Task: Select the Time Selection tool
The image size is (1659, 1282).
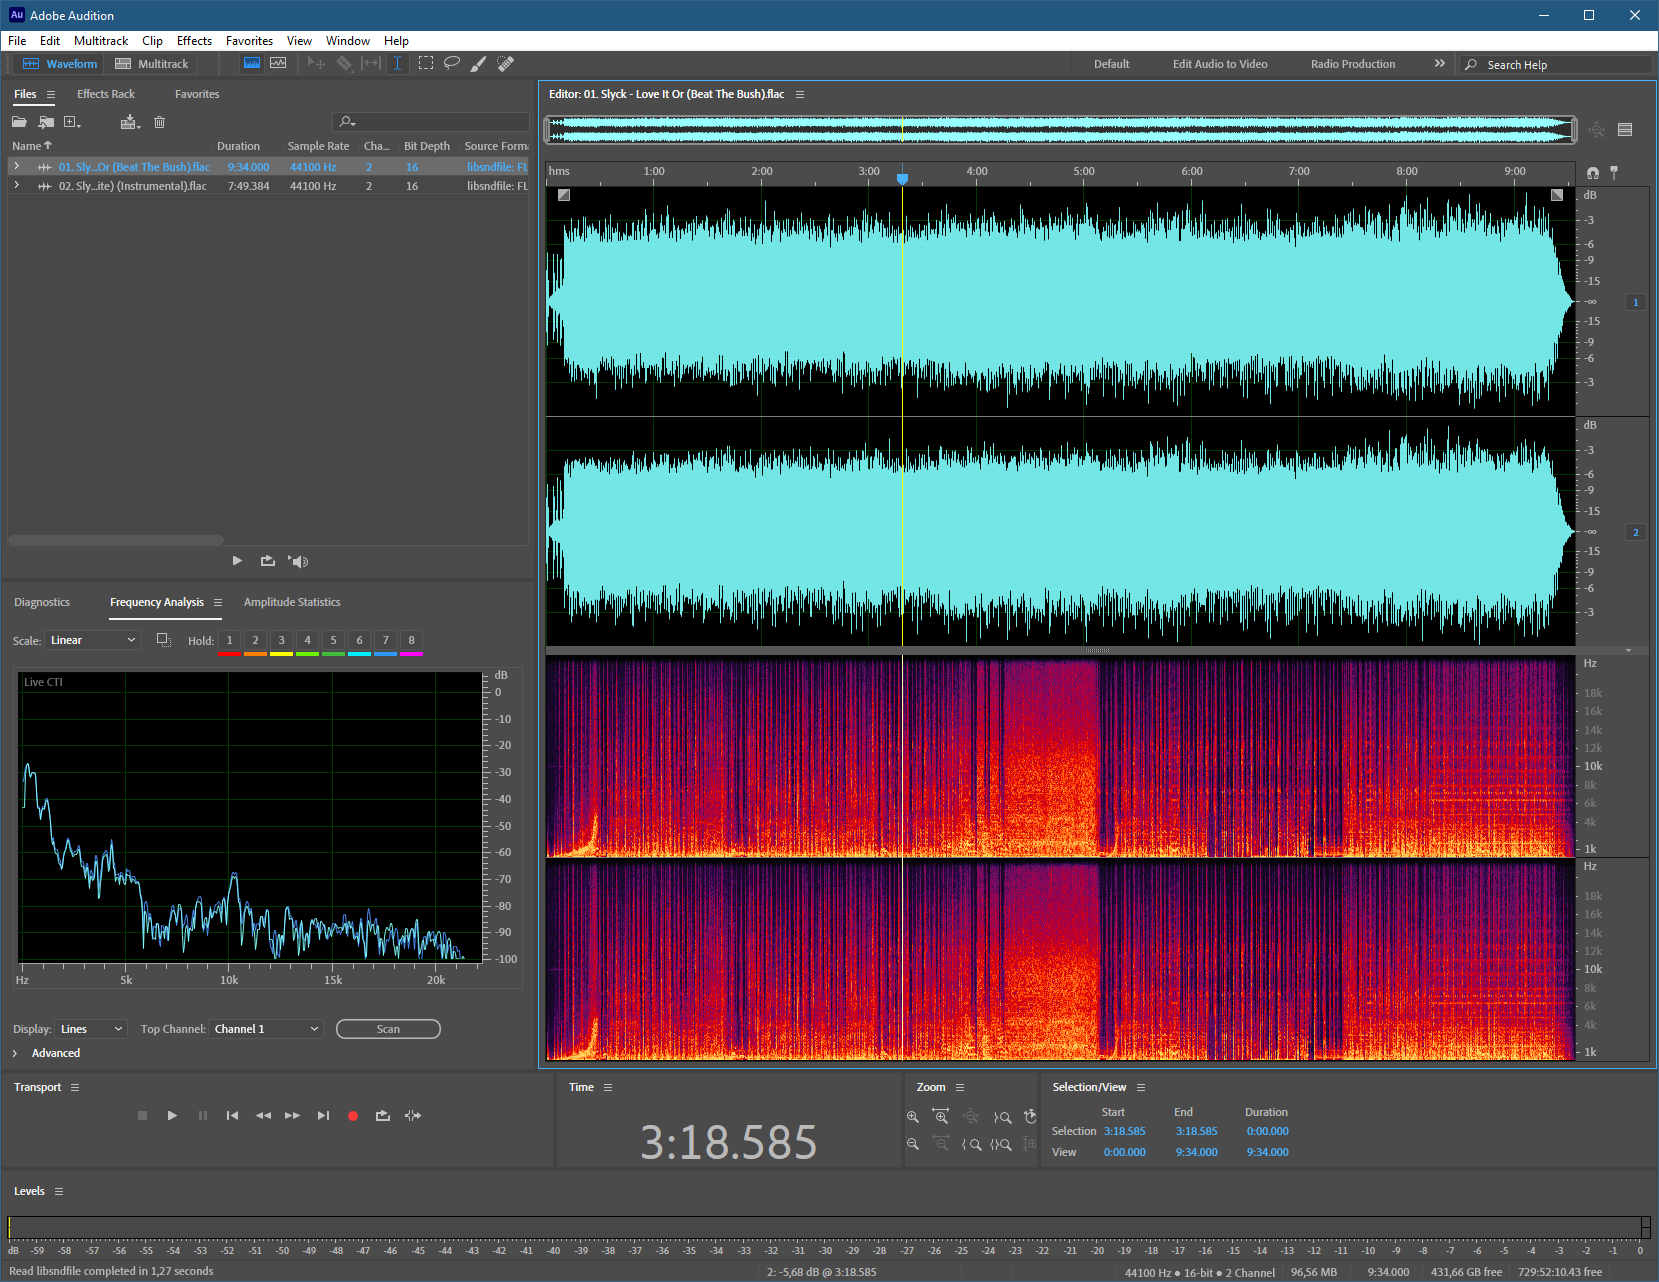Action: 397,63
